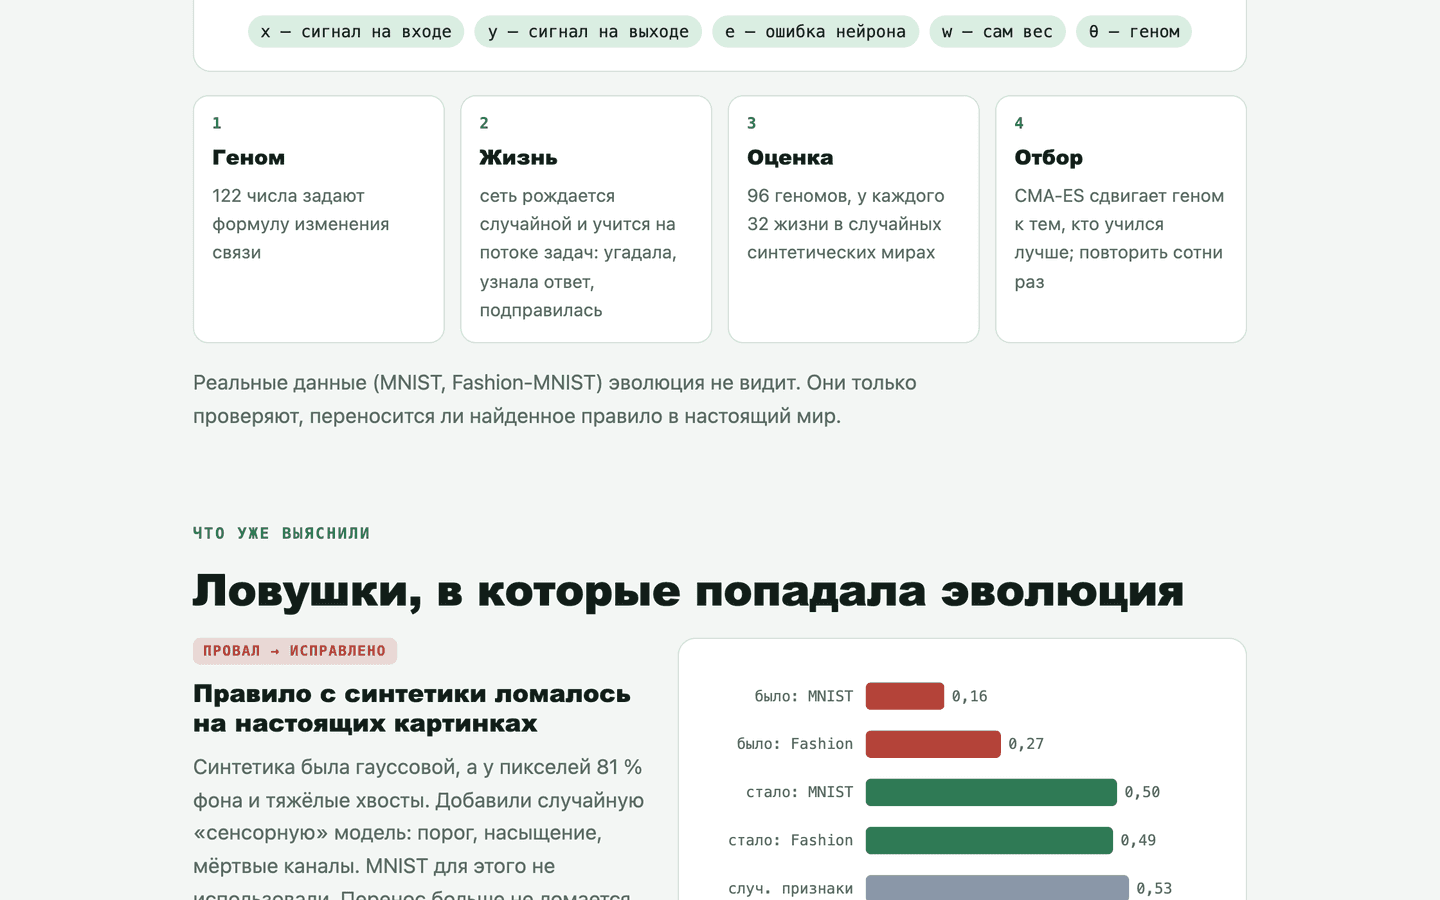
Task: Select the 'Отбор' step card heading
Action: [1048, 158]
